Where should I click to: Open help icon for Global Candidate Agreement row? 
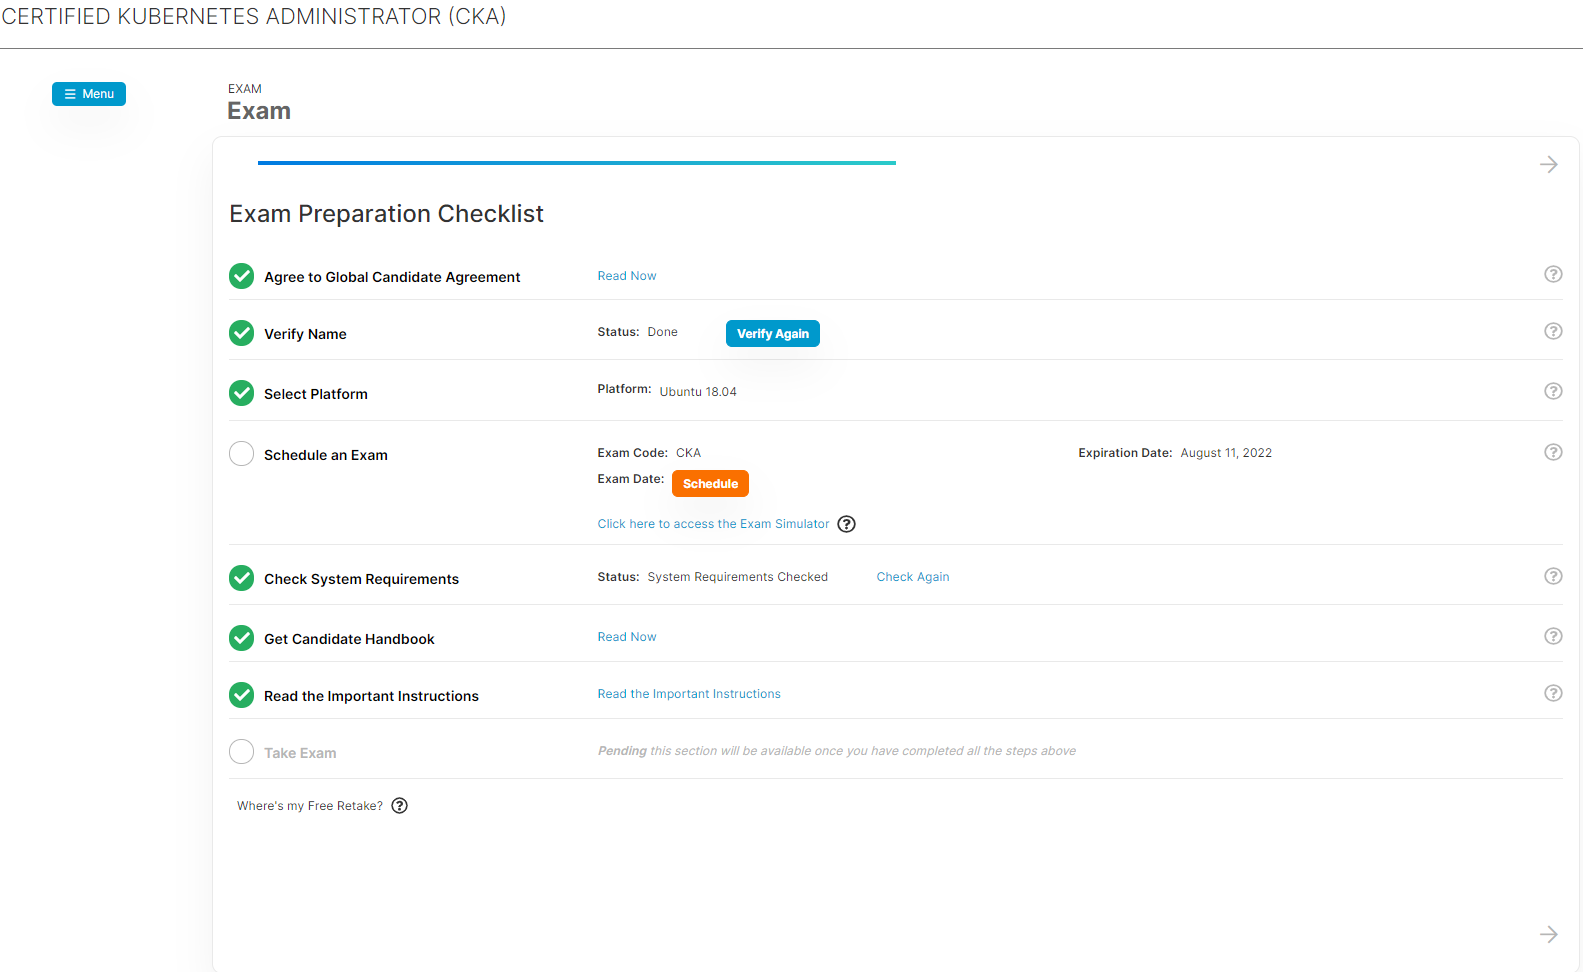1553,274
